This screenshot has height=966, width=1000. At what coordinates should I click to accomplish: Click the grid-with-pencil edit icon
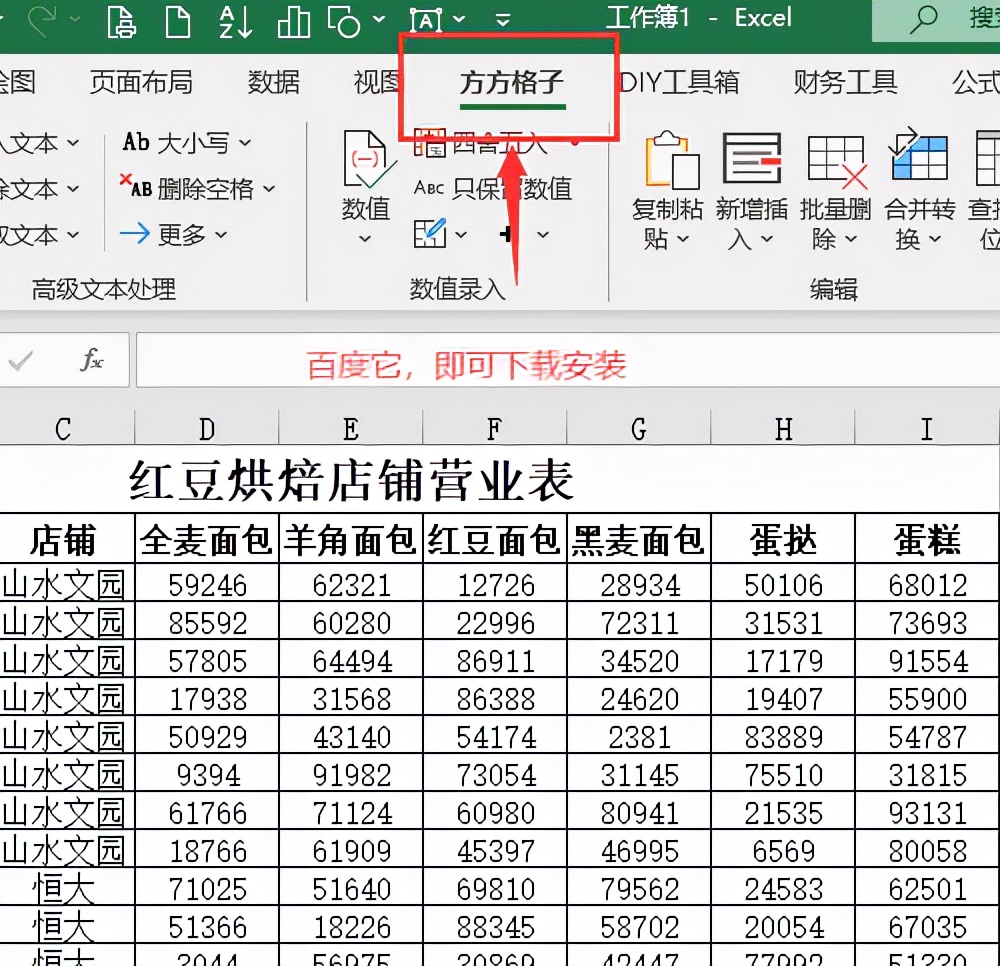430,233
